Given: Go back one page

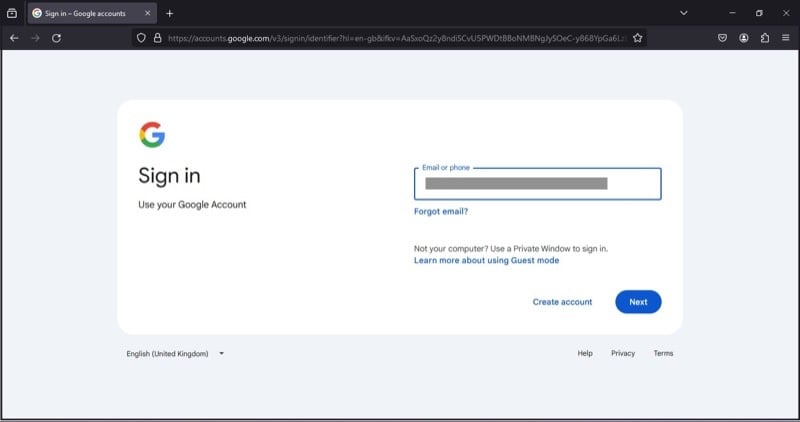Looking at the screenshot, I should pyautogui.click(x=14, y=38).
